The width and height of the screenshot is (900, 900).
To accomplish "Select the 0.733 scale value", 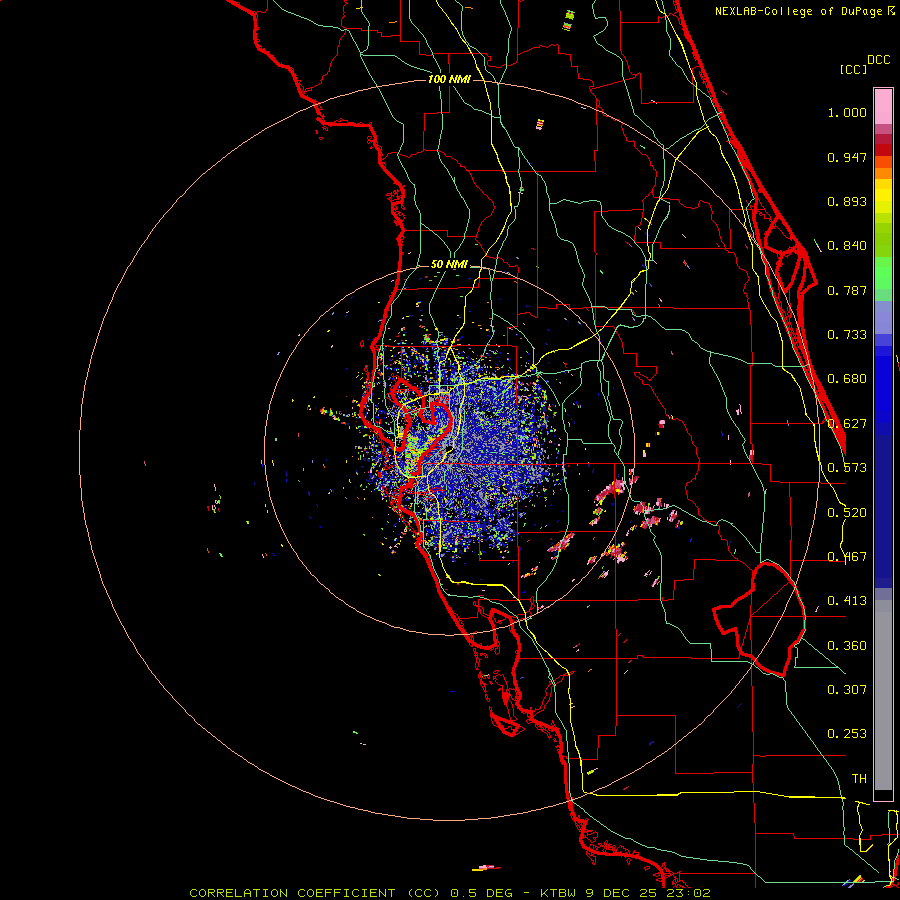I will [847, 335].
